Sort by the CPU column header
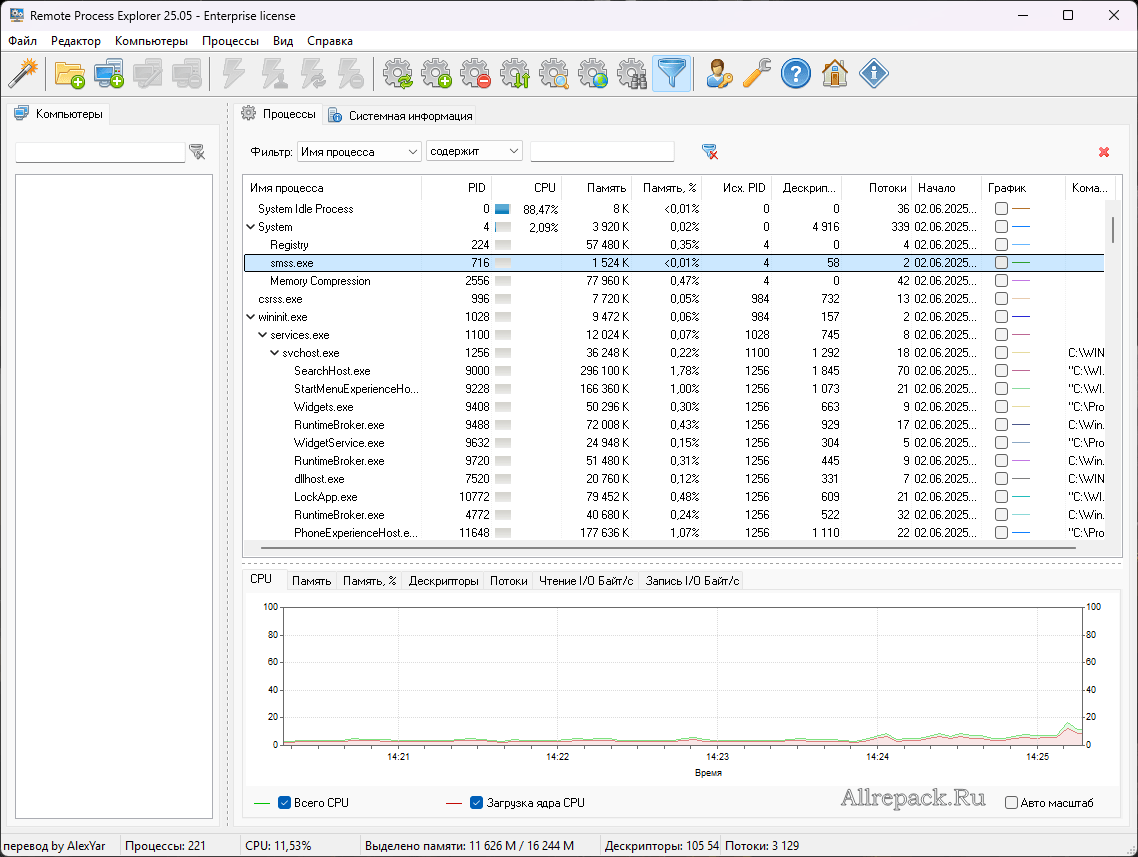 pyautogui.click(x=527, y=188)
